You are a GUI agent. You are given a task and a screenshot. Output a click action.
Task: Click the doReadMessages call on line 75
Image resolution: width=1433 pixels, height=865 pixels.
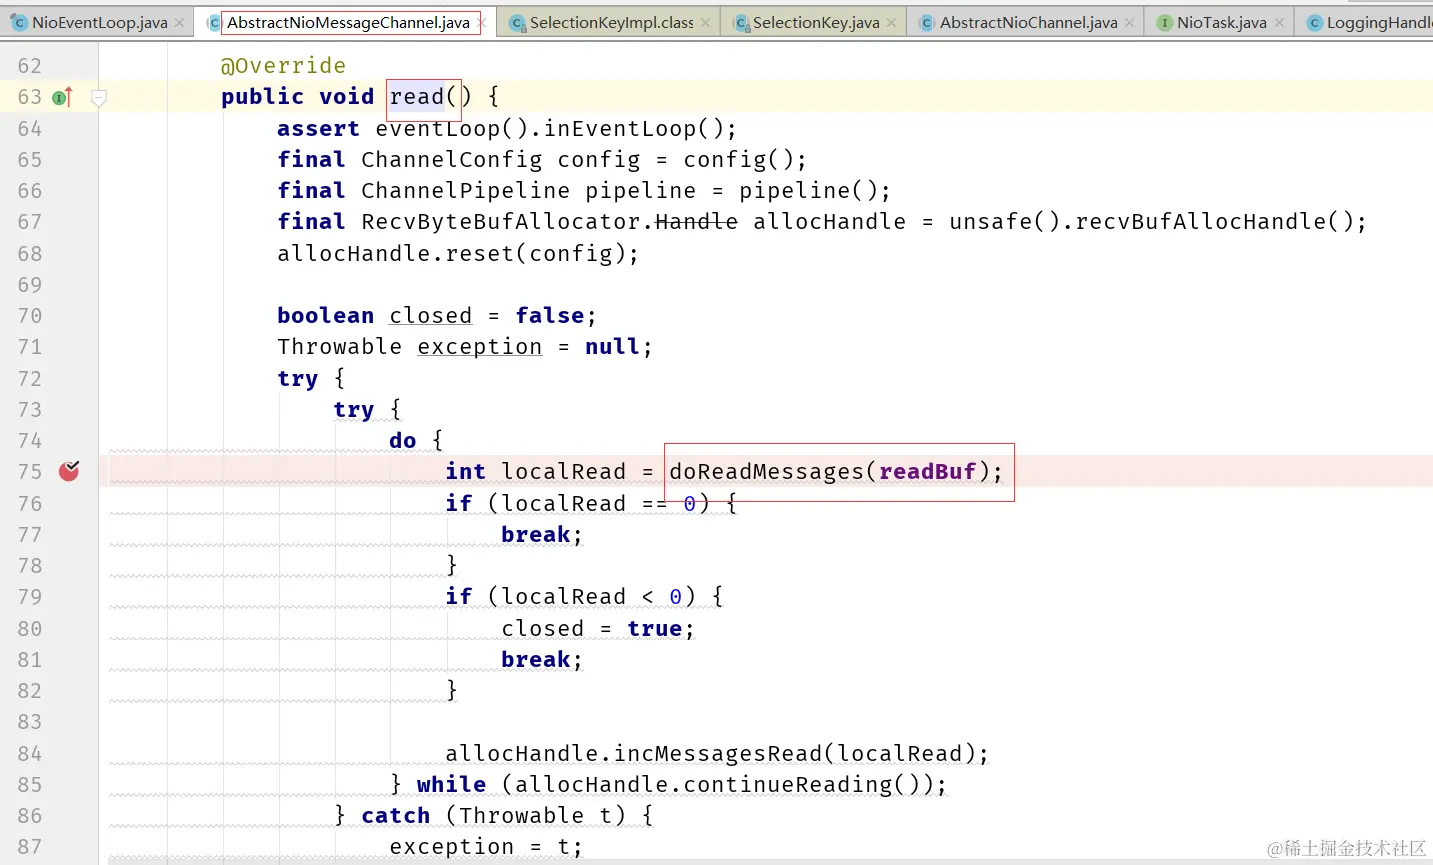click(766, 472)
